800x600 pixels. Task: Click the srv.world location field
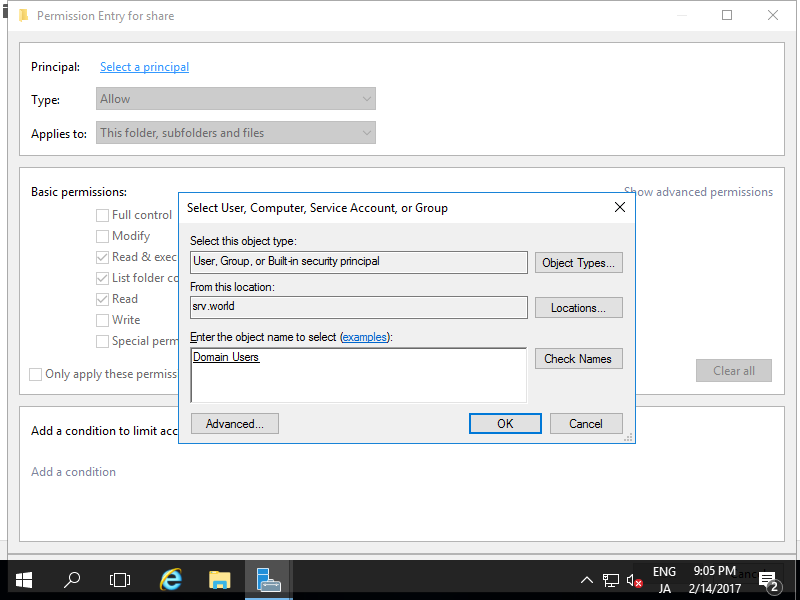tap(359, 307)
